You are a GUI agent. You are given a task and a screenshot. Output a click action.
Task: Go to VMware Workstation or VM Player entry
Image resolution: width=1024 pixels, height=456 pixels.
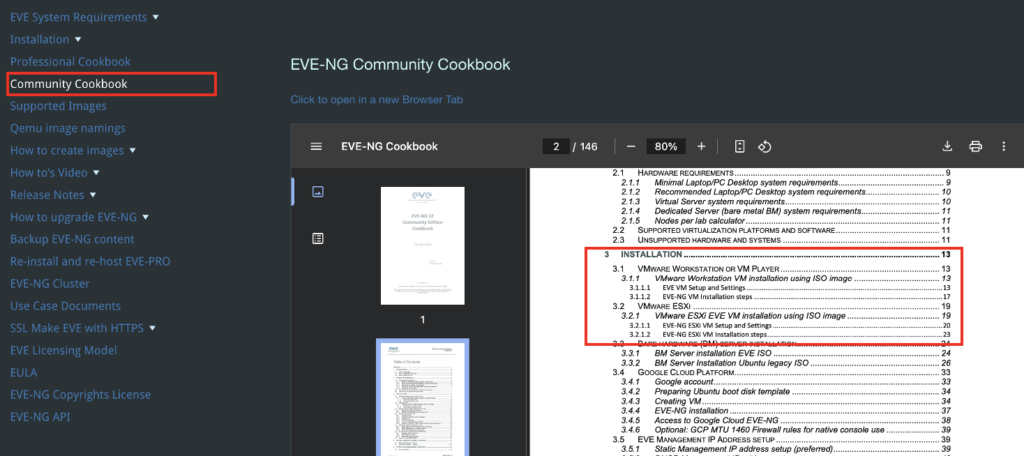[x=780, y=269]
